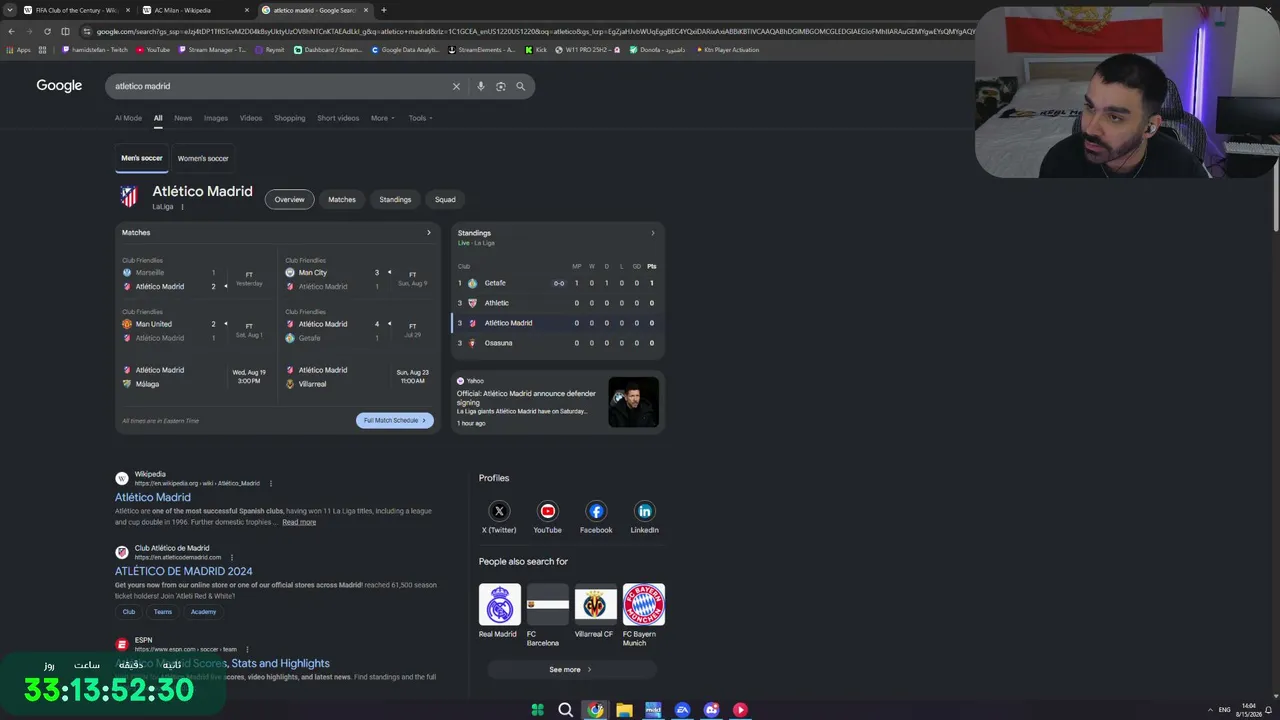The image size is (1280, 720).
Task: Switch to AI Mode search
Action: pyautogui.click(x=128, y=118)
